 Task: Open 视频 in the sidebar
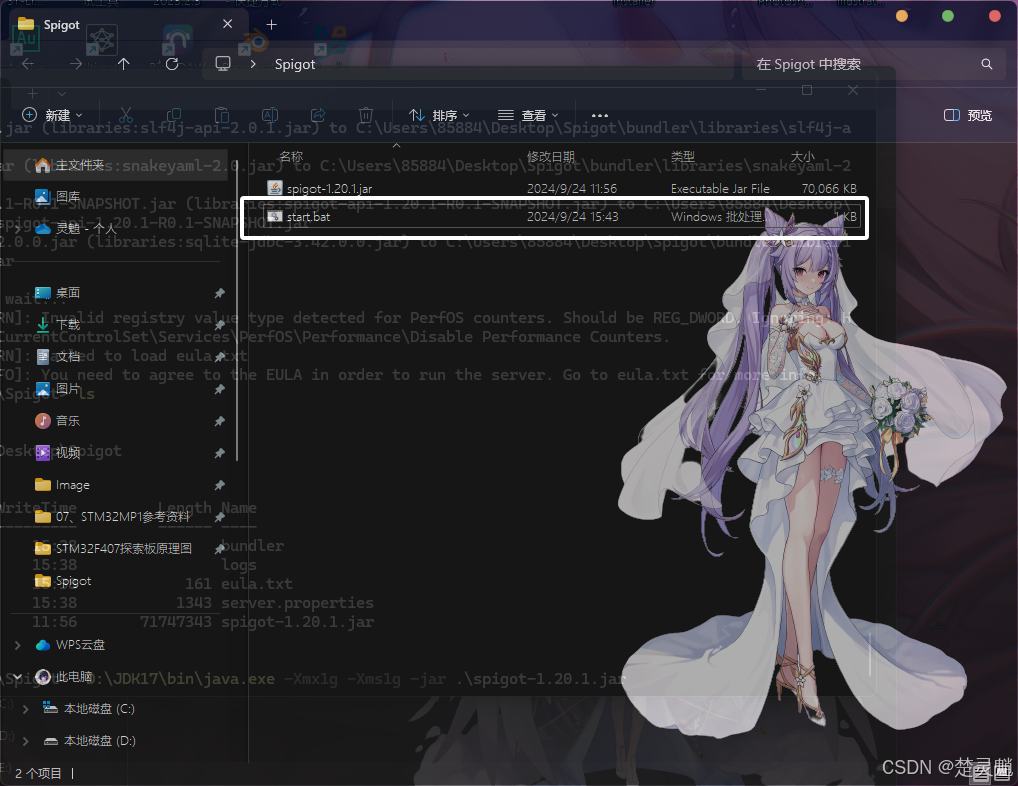click(x=68, y=452)
